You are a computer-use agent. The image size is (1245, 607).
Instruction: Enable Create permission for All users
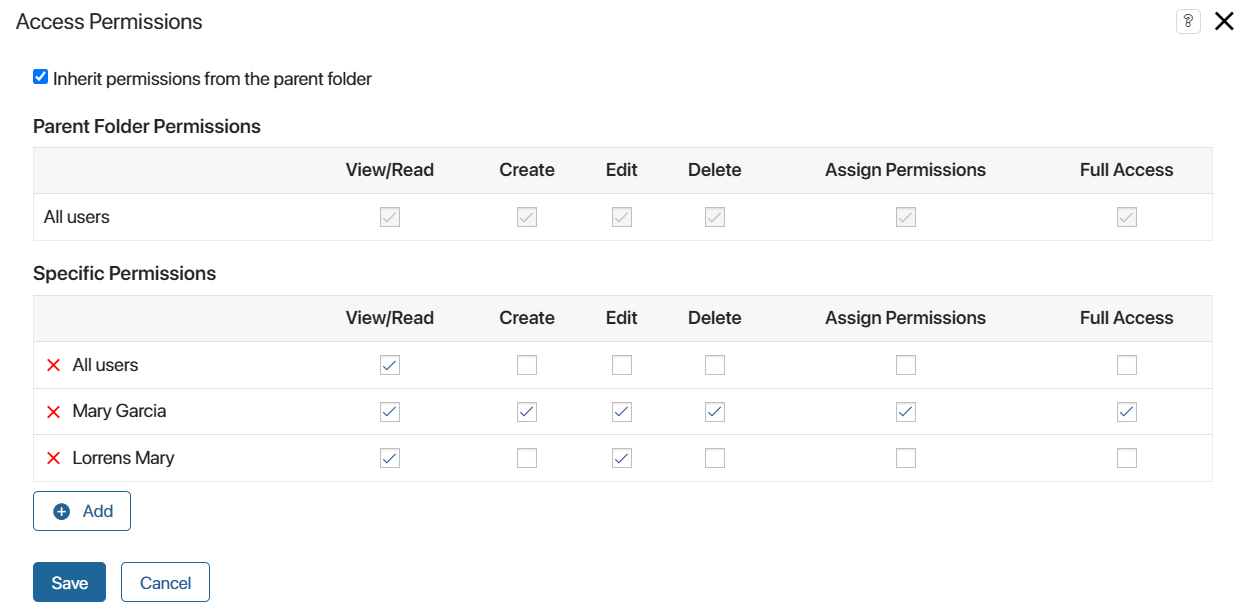point(527,365)
